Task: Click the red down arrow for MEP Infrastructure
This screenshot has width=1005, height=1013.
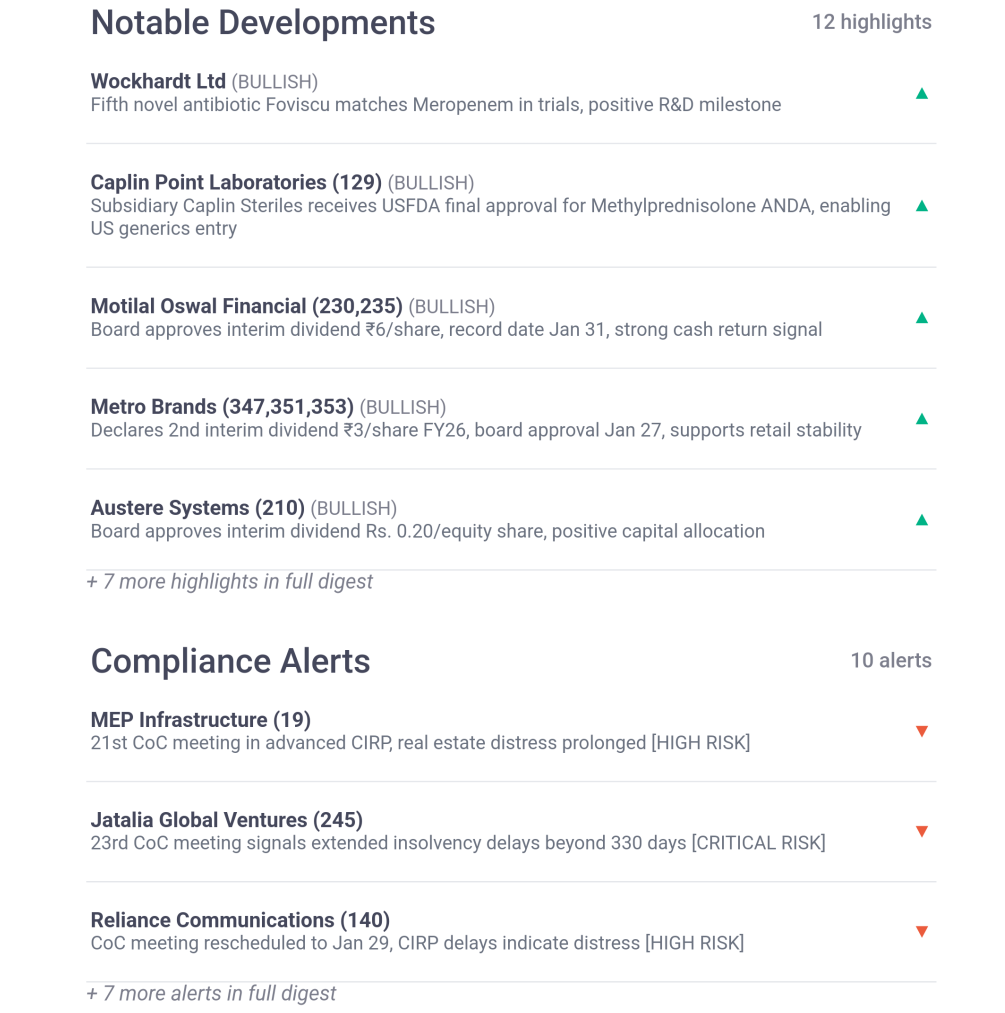Action: pos(922,731)
